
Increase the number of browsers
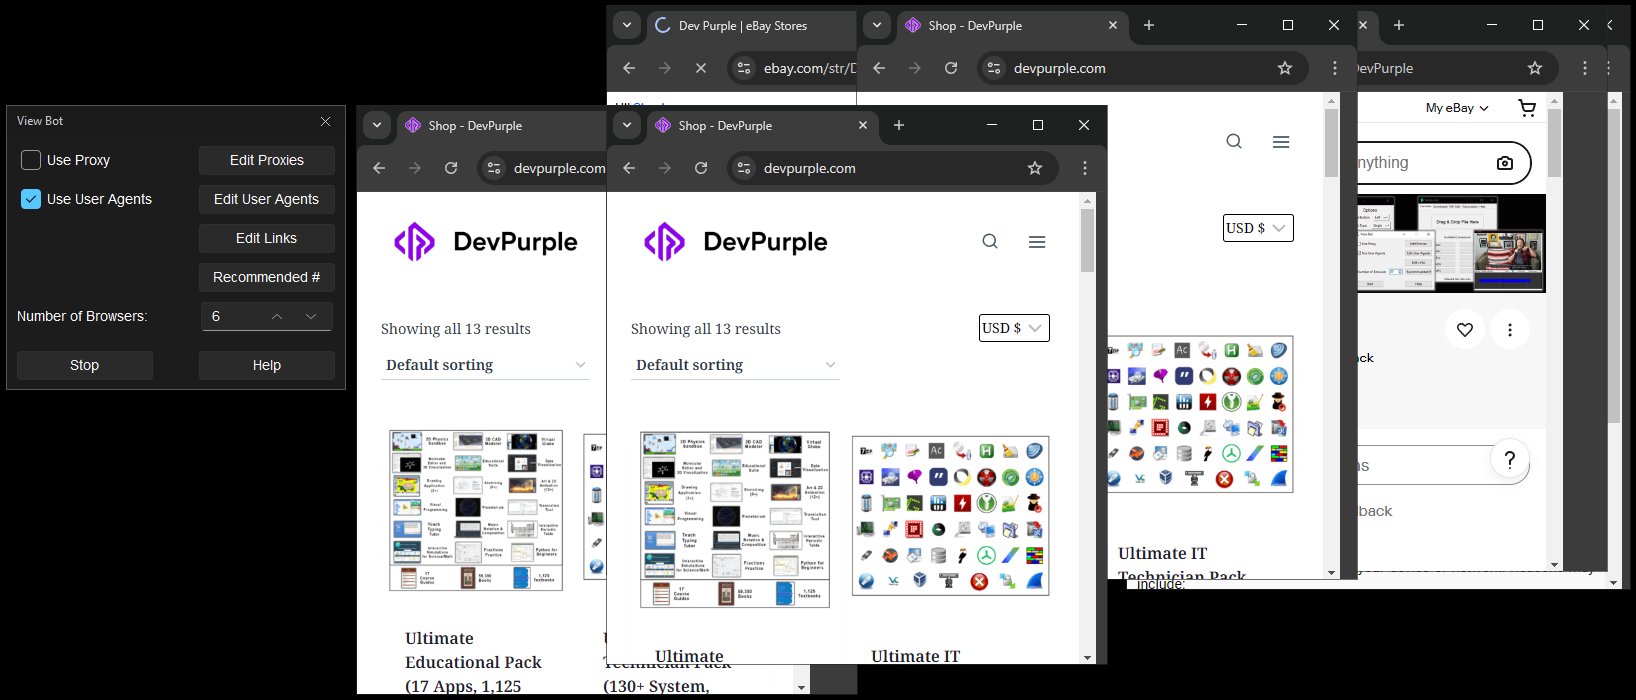(x=277, y=316)
